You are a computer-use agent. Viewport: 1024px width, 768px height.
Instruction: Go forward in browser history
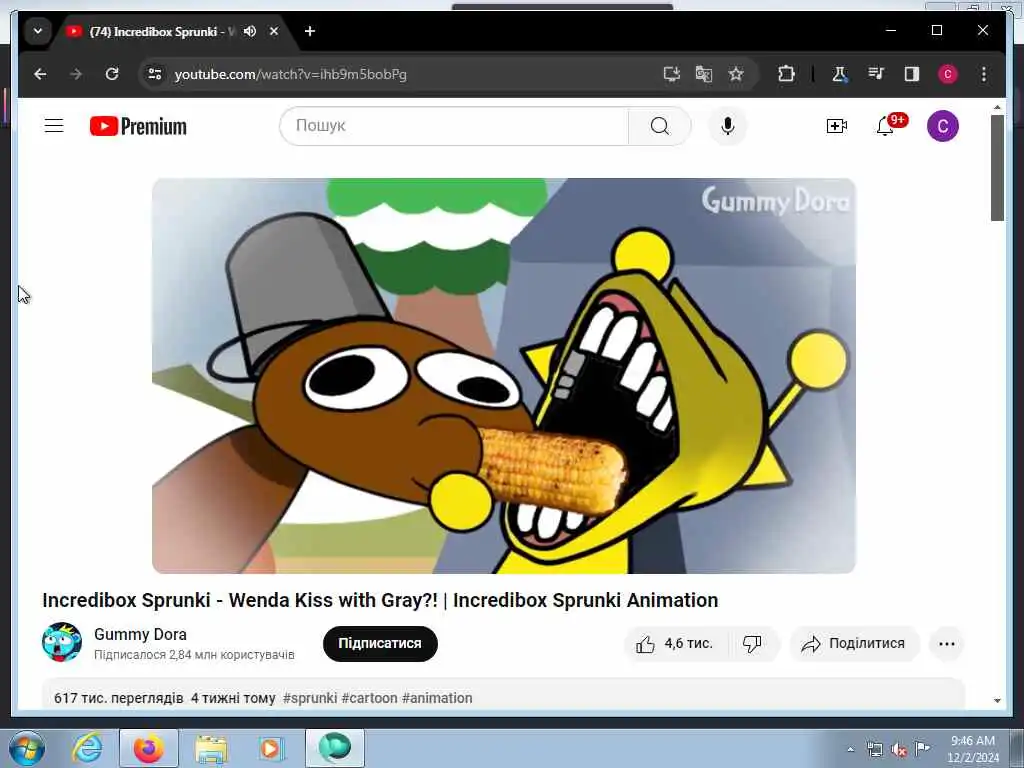tap(76, 74)
